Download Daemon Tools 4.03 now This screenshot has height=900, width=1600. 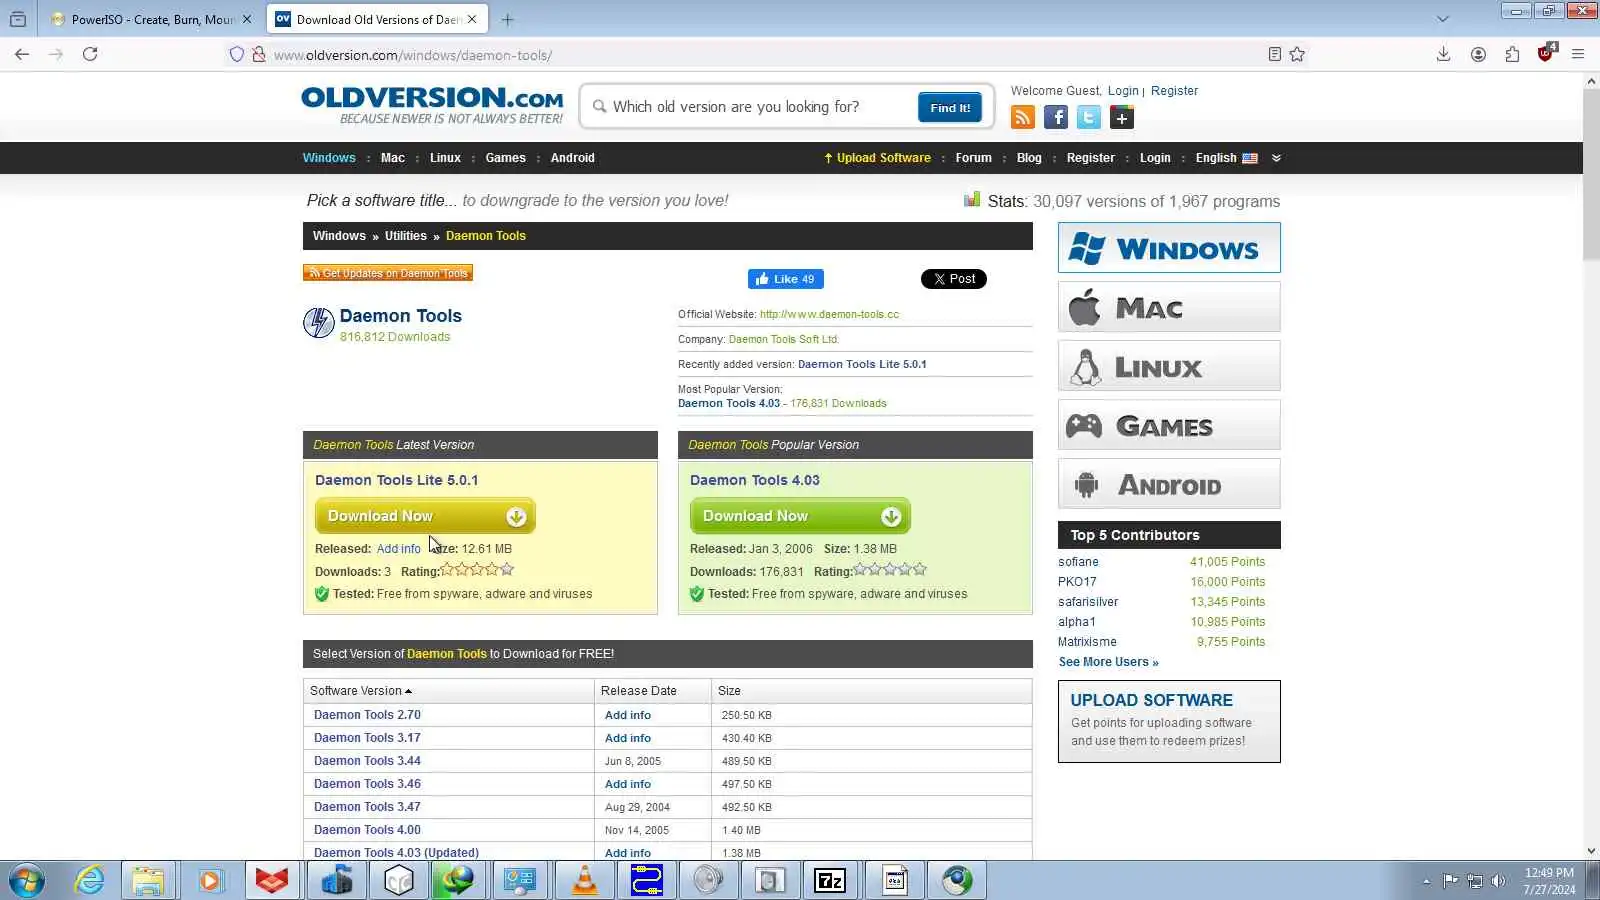pos(800,516)
